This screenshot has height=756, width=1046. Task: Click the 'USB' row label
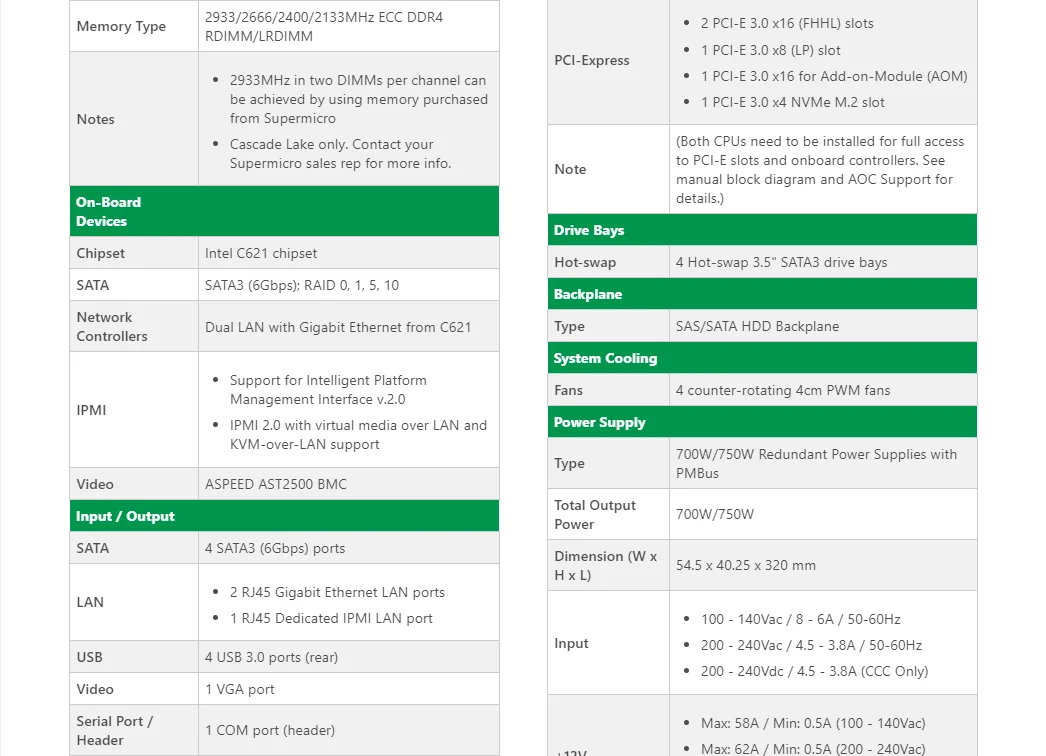[x=89, y=657]
